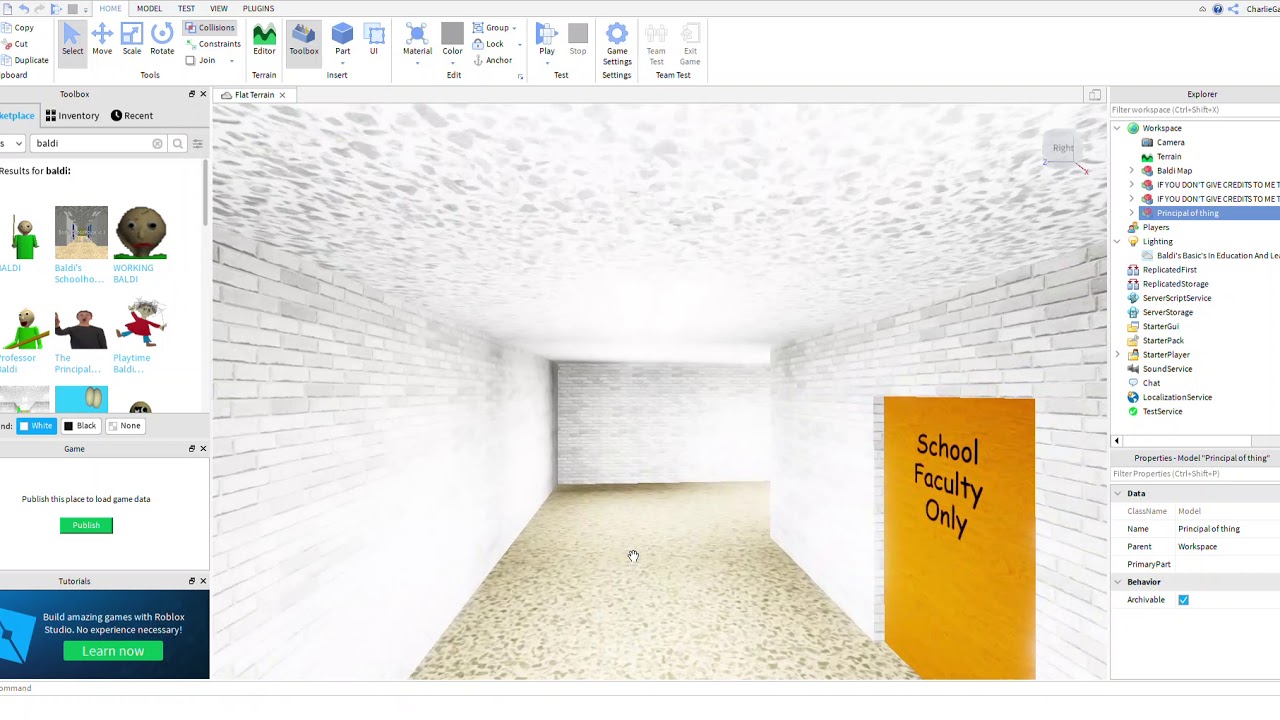
Task: Select LocalizationService in Explorer
Action: [x=1177, y=397]
